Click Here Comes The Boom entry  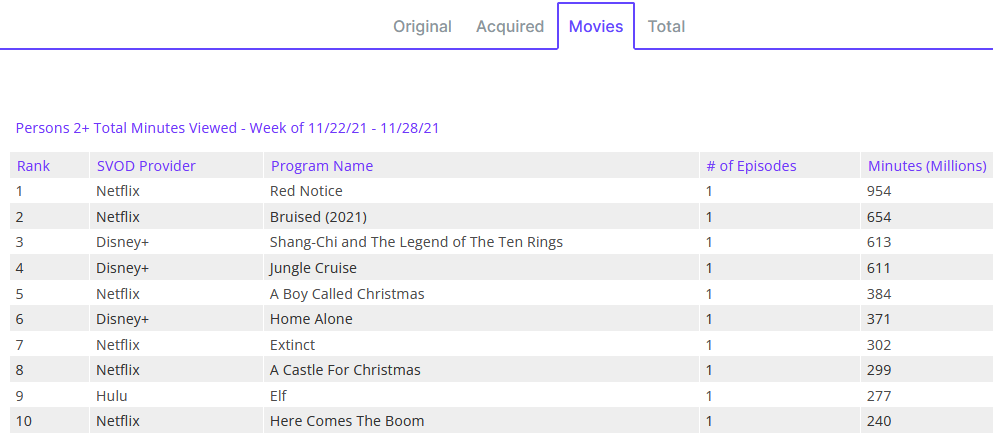coord(347,421)
